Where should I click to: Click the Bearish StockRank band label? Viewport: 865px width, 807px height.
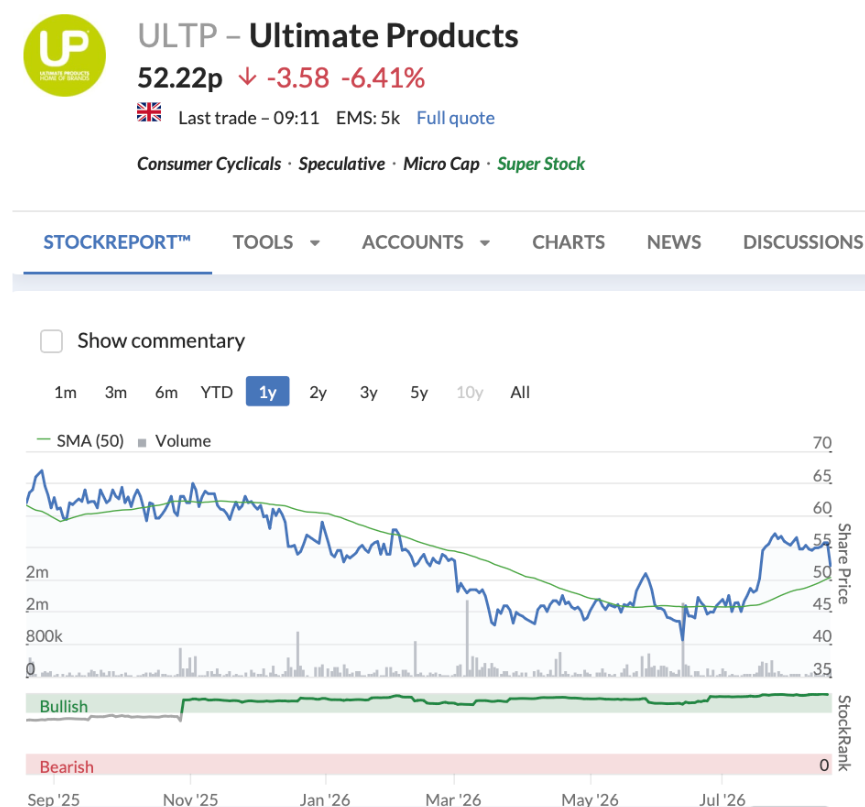pos(67,767)
